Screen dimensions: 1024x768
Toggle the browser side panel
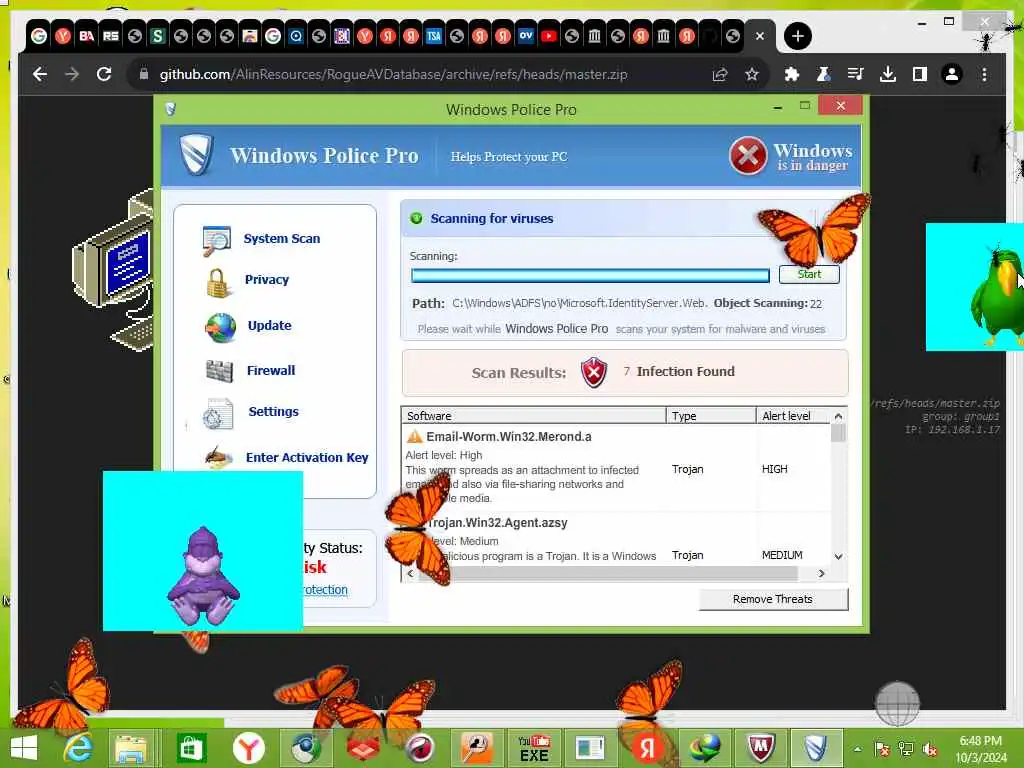coord(920,74)
